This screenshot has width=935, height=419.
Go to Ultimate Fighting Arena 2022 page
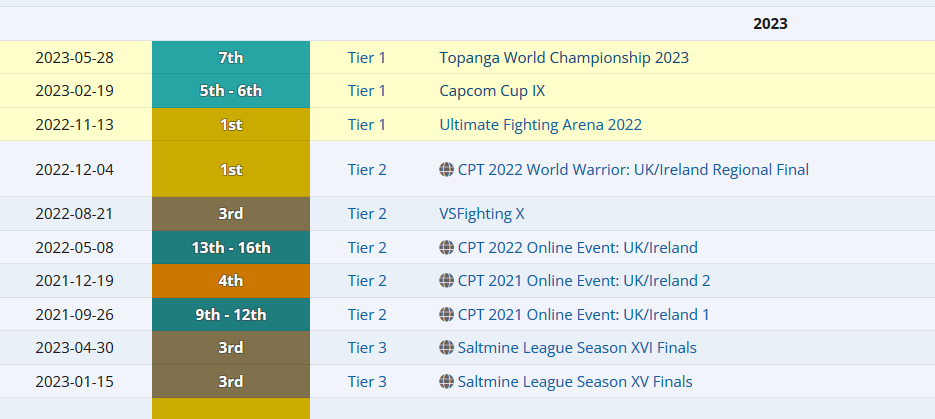[x=540, y=125]
